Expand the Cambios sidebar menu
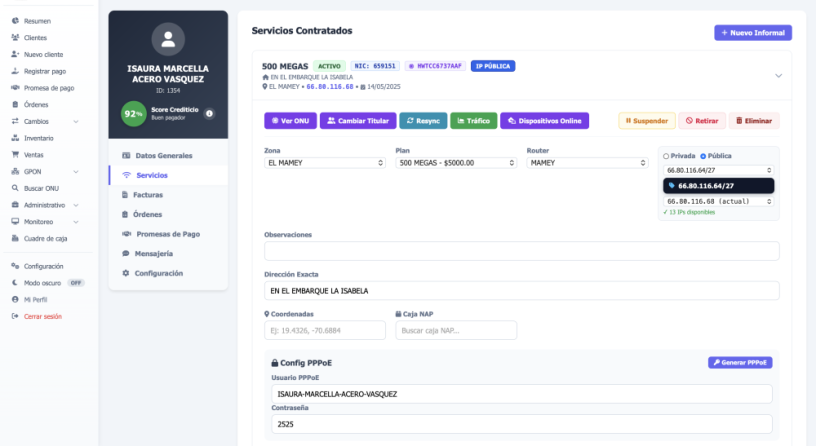Image resolution: width=816 pixels, height=446 pixels. click(x=76, y=121)
